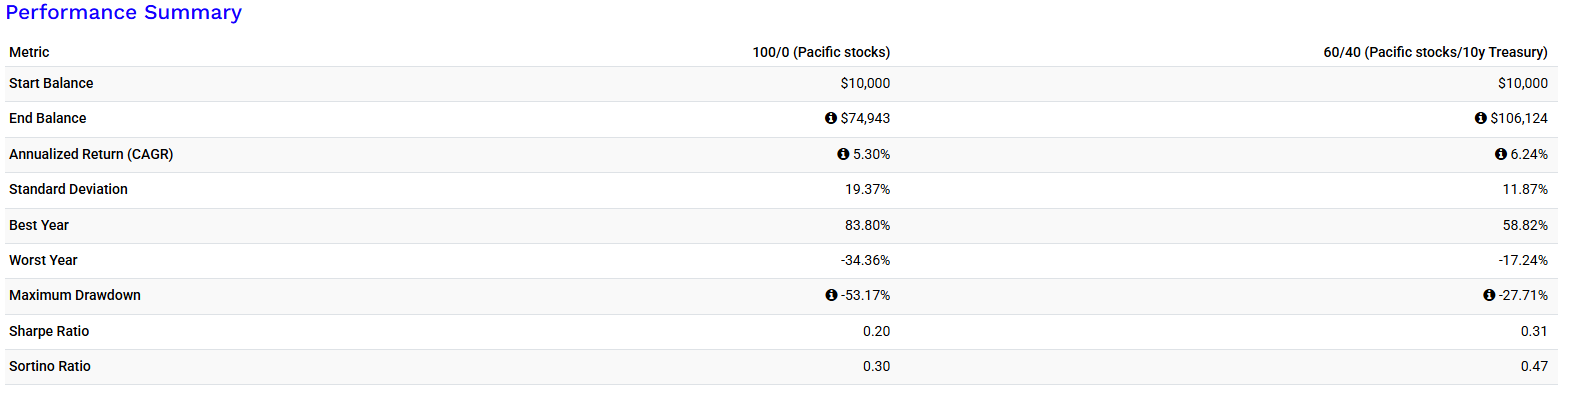Click the Sharpe Ratio row label
Viewport: 1573px width, 394px height.
pyautogui.click(x=49, y=331)
